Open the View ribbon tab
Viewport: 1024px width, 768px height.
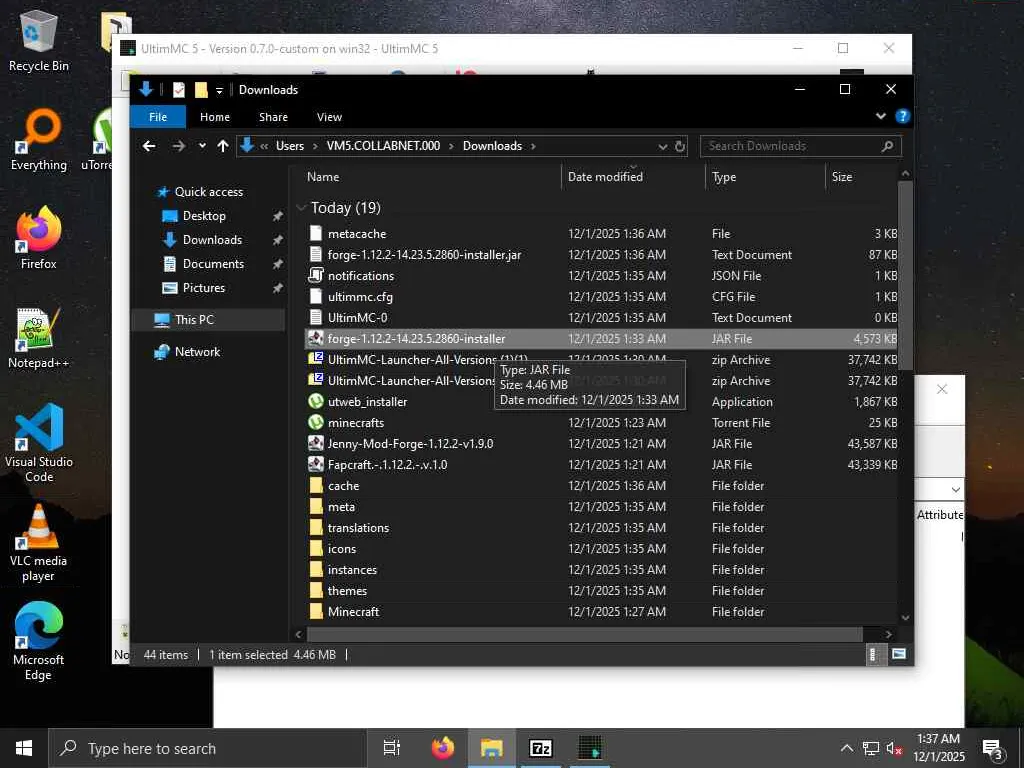coord(329,117)
